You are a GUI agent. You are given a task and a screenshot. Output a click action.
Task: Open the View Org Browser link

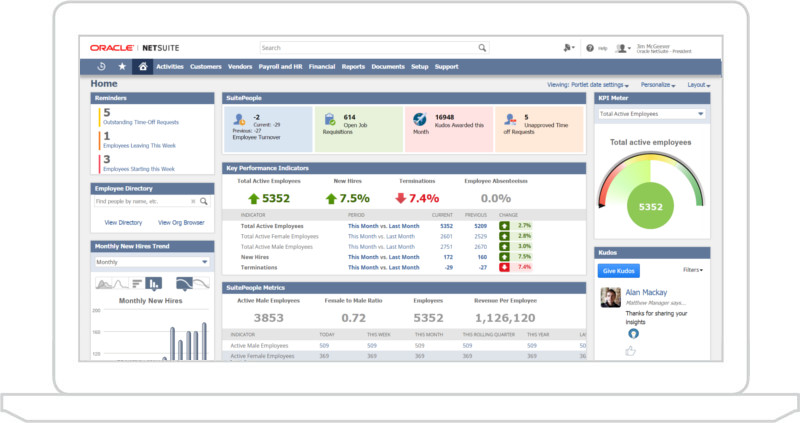(x=183, y=222)
